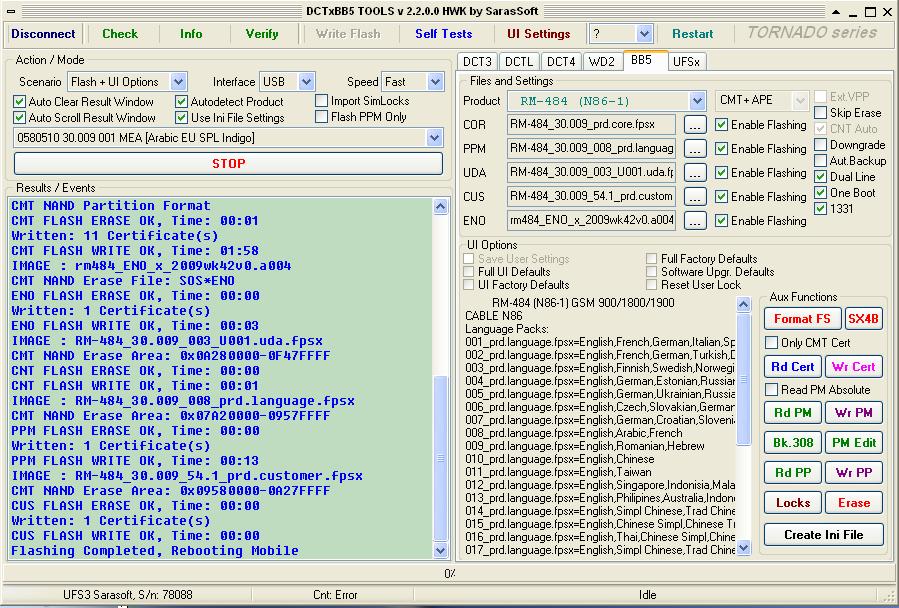The width and height of the screenshot is (899, 608).
Task: Switch to the UFSx tab
Action: 686,61
